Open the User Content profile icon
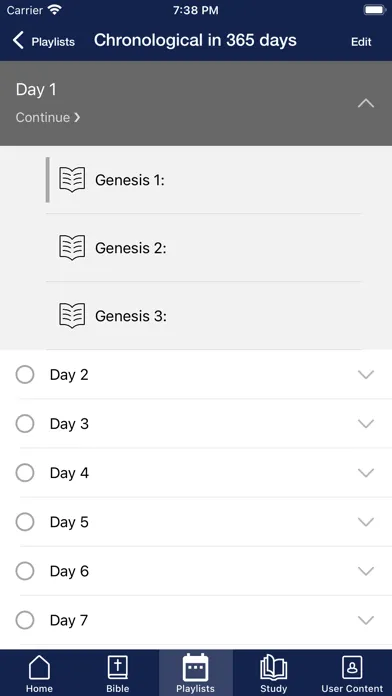Viewport: 392px width, 696px height. pos(352,667)
